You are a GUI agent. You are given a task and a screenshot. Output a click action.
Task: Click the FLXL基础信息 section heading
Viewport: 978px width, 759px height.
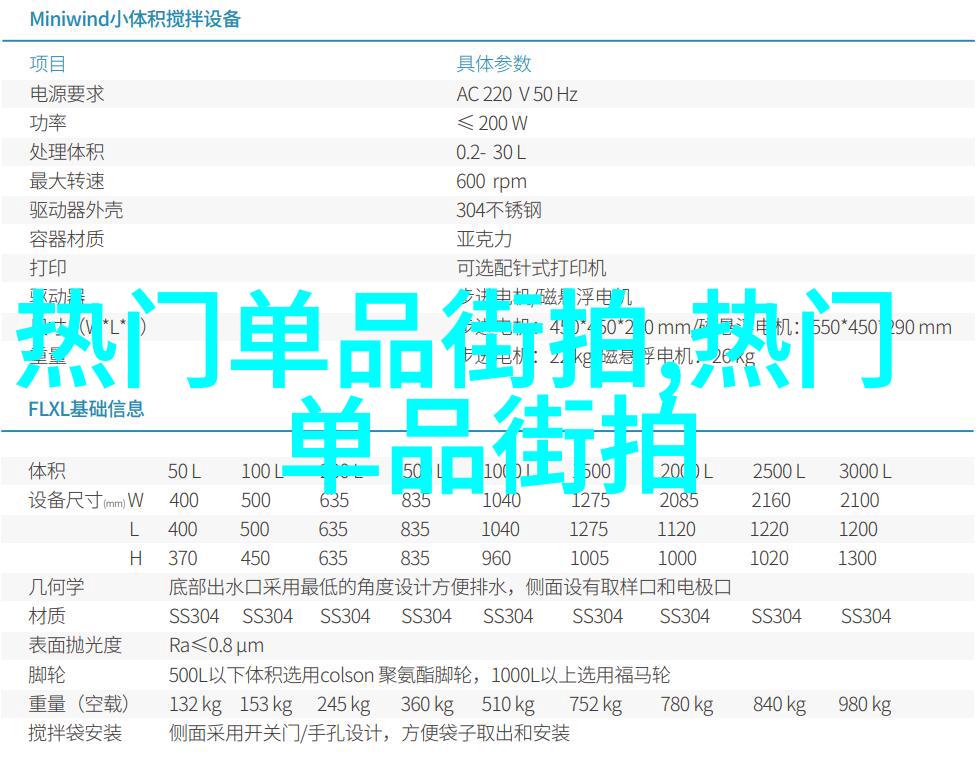pos(86,409)
